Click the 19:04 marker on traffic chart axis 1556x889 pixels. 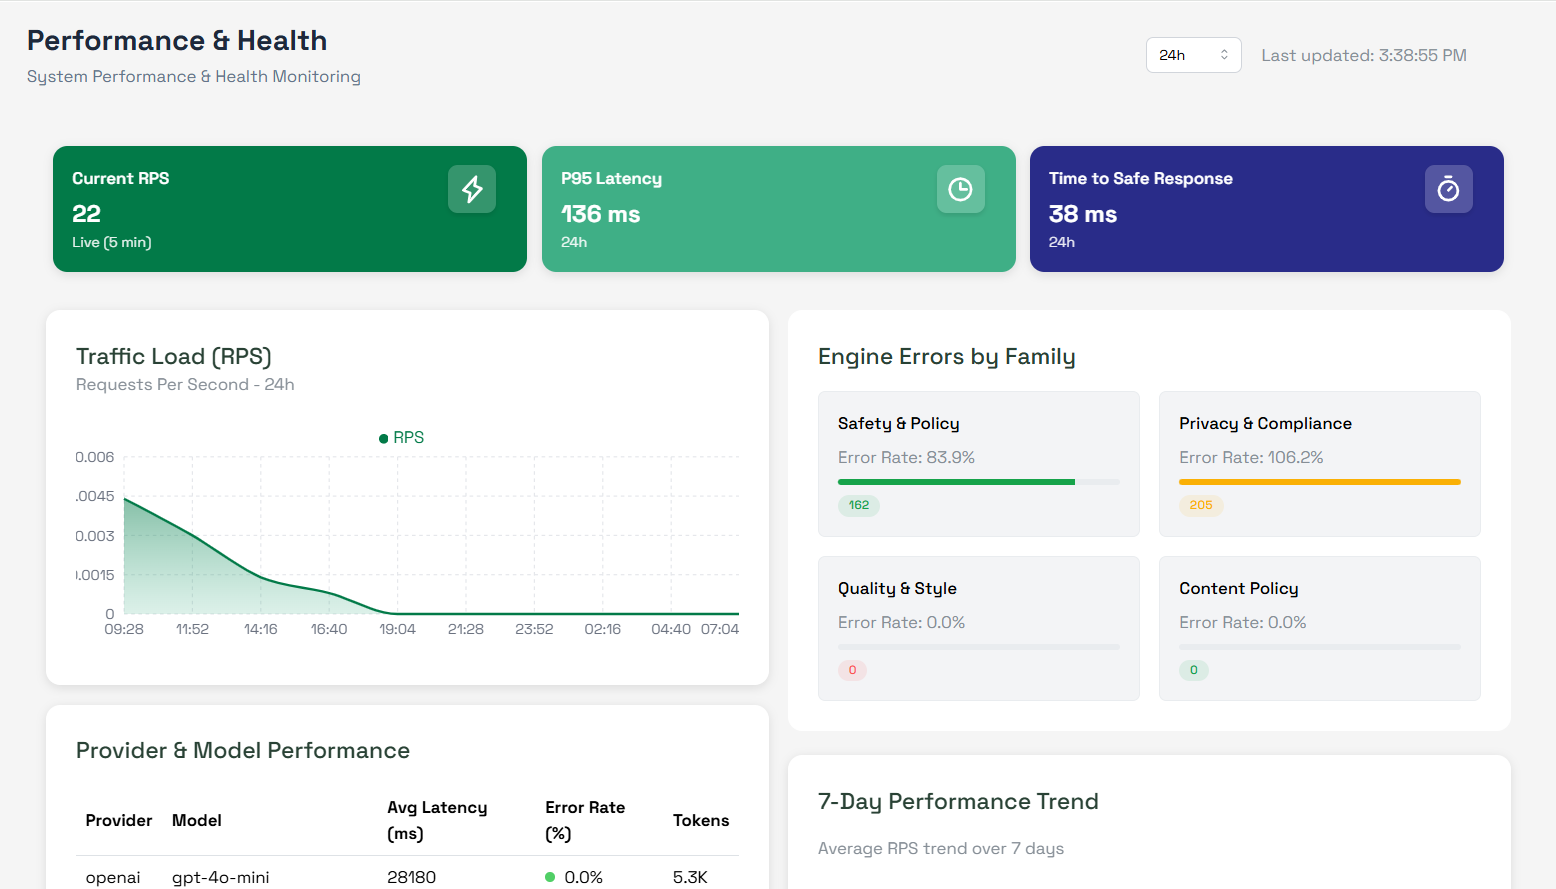[x=397, y=629]
